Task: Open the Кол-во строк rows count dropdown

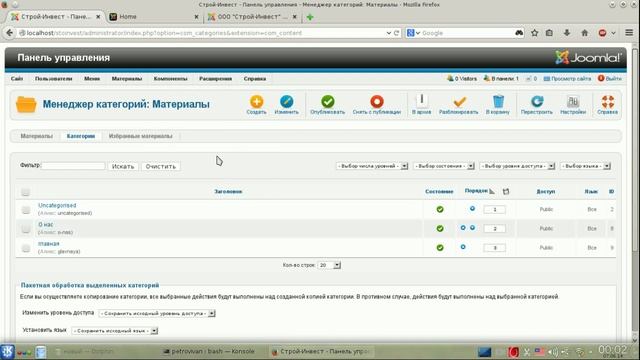Action: tap(329, 265)
